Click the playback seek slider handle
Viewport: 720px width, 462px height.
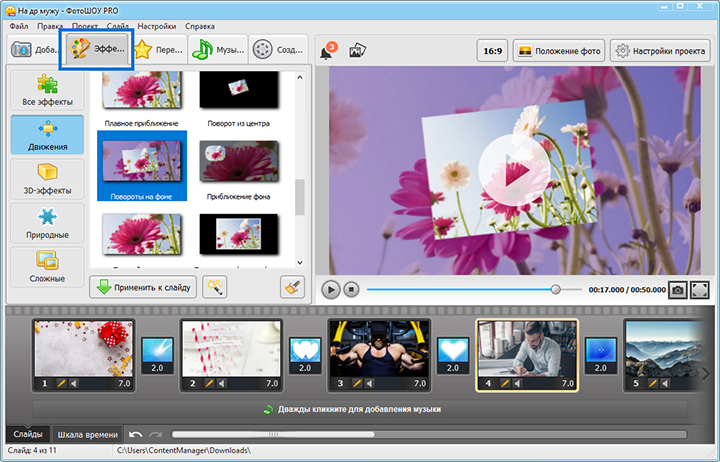point(556,289)
